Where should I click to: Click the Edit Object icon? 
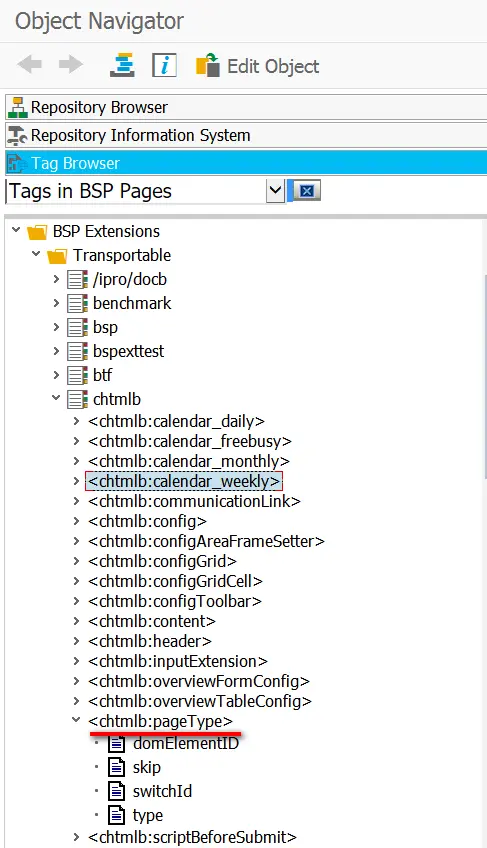click(x=208, y=65)
